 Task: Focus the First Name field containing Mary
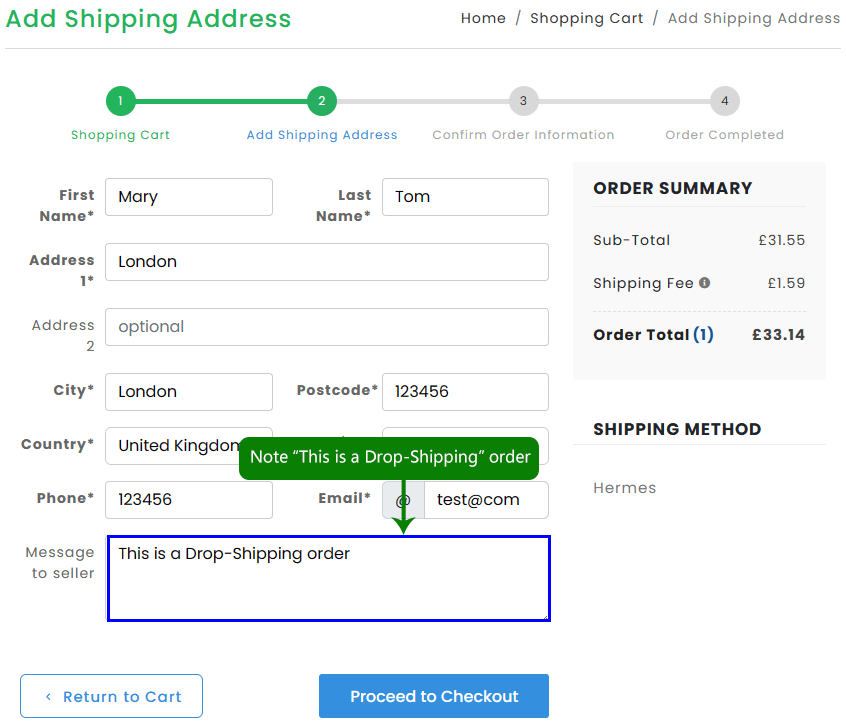tap(188, 197)
